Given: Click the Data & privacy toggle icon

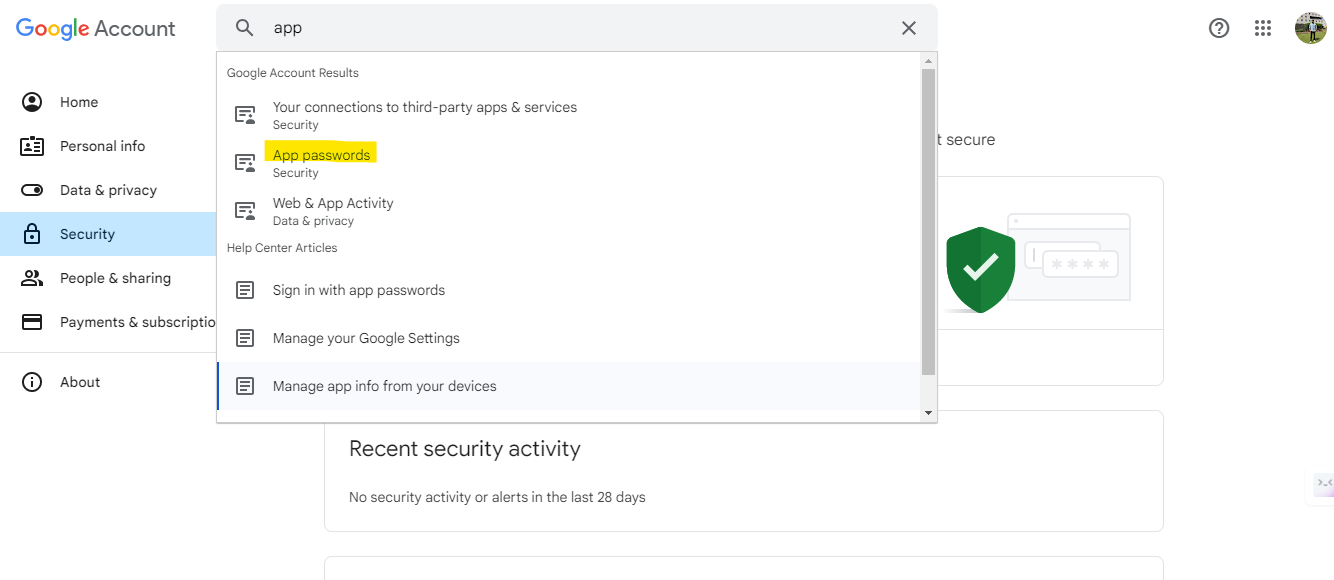Looking at the screenshot, I should click(x=32, y=190).
